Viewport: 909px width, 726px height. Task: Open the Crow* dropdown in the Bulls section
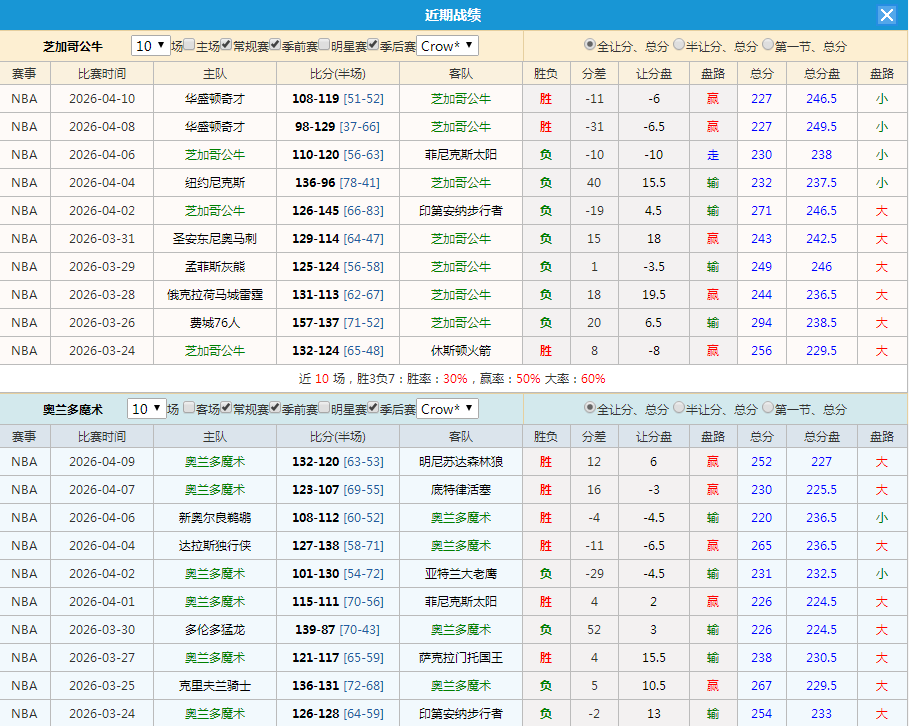[445, 45]
